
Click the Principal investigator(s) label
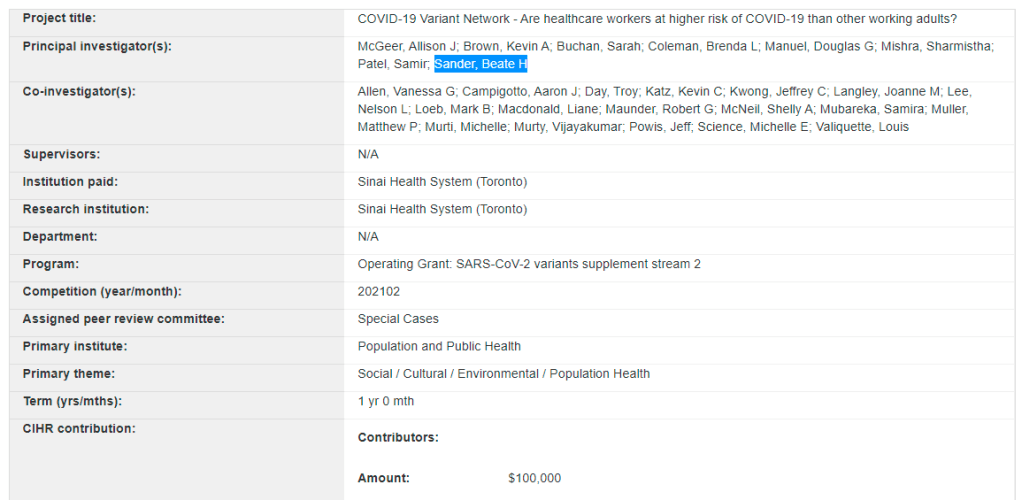point(97,46)
